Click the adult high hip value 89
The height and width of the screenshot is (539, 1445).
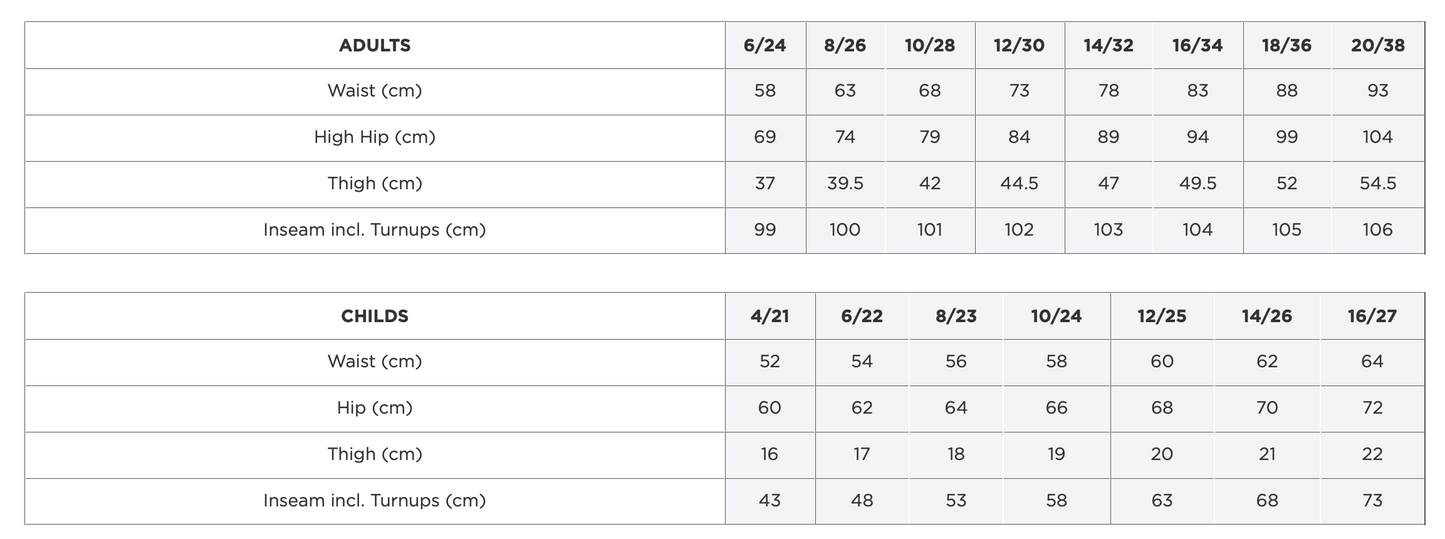pyautogui.click(x=1108, y=137)
